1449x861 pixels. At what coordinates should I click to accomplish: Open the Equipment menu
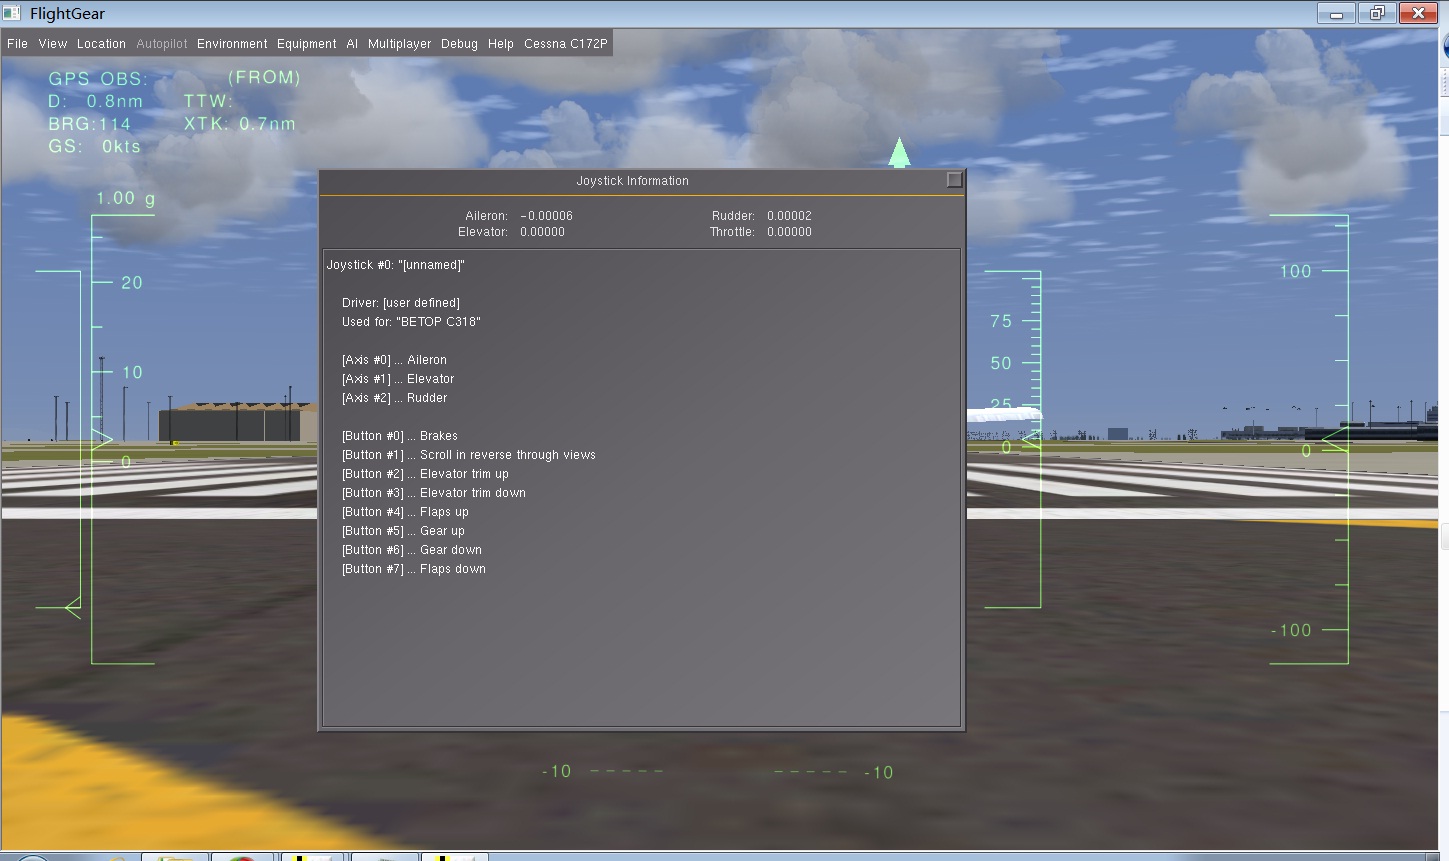coord(306,44)
